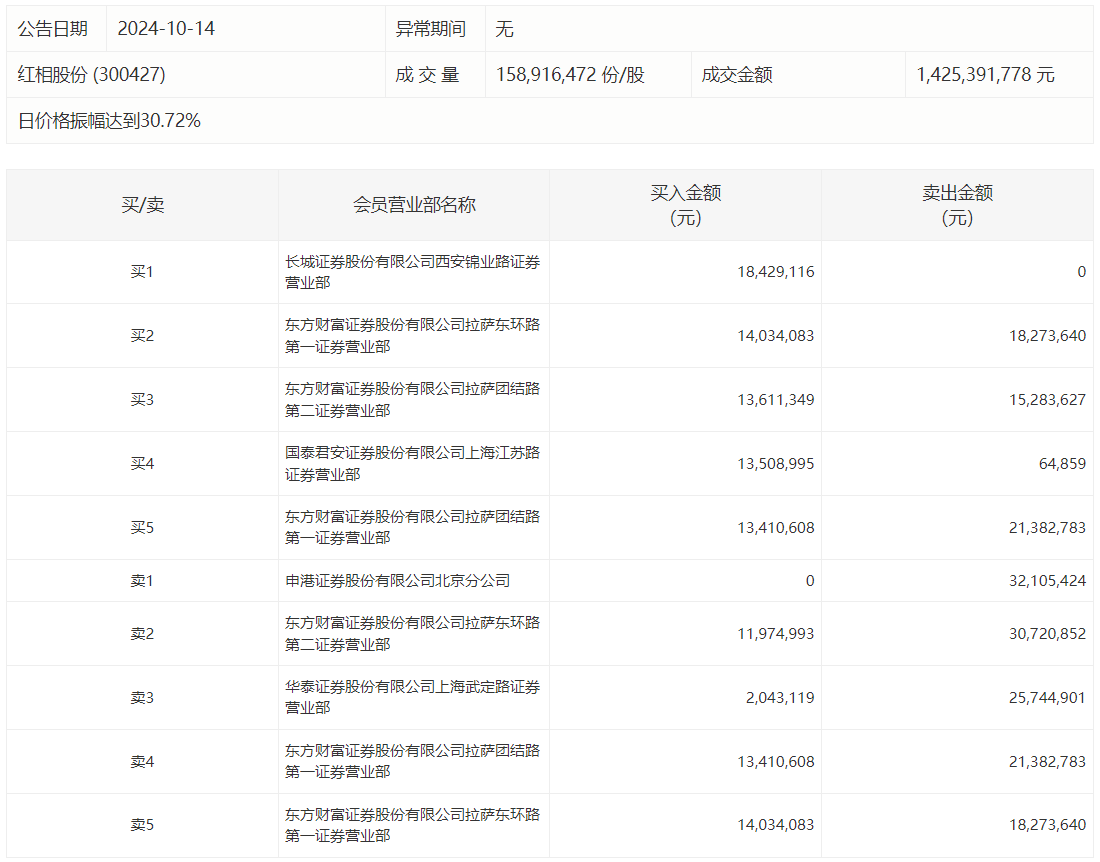Select 13,410,608 in the 卖4 row

(776, 762)
